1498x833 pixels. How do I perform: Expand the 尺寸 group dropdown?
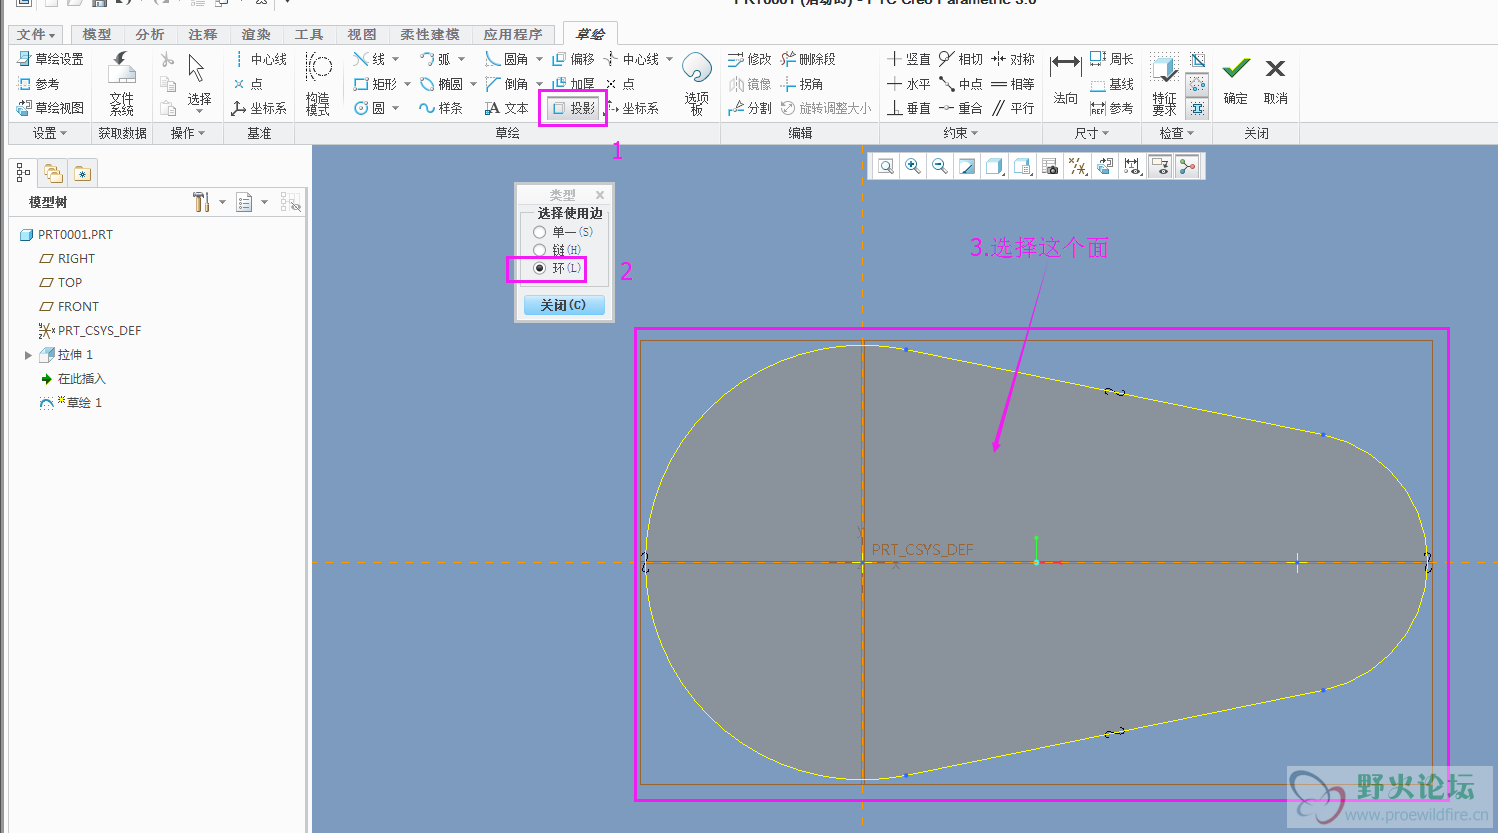[x=1092, y=133]
